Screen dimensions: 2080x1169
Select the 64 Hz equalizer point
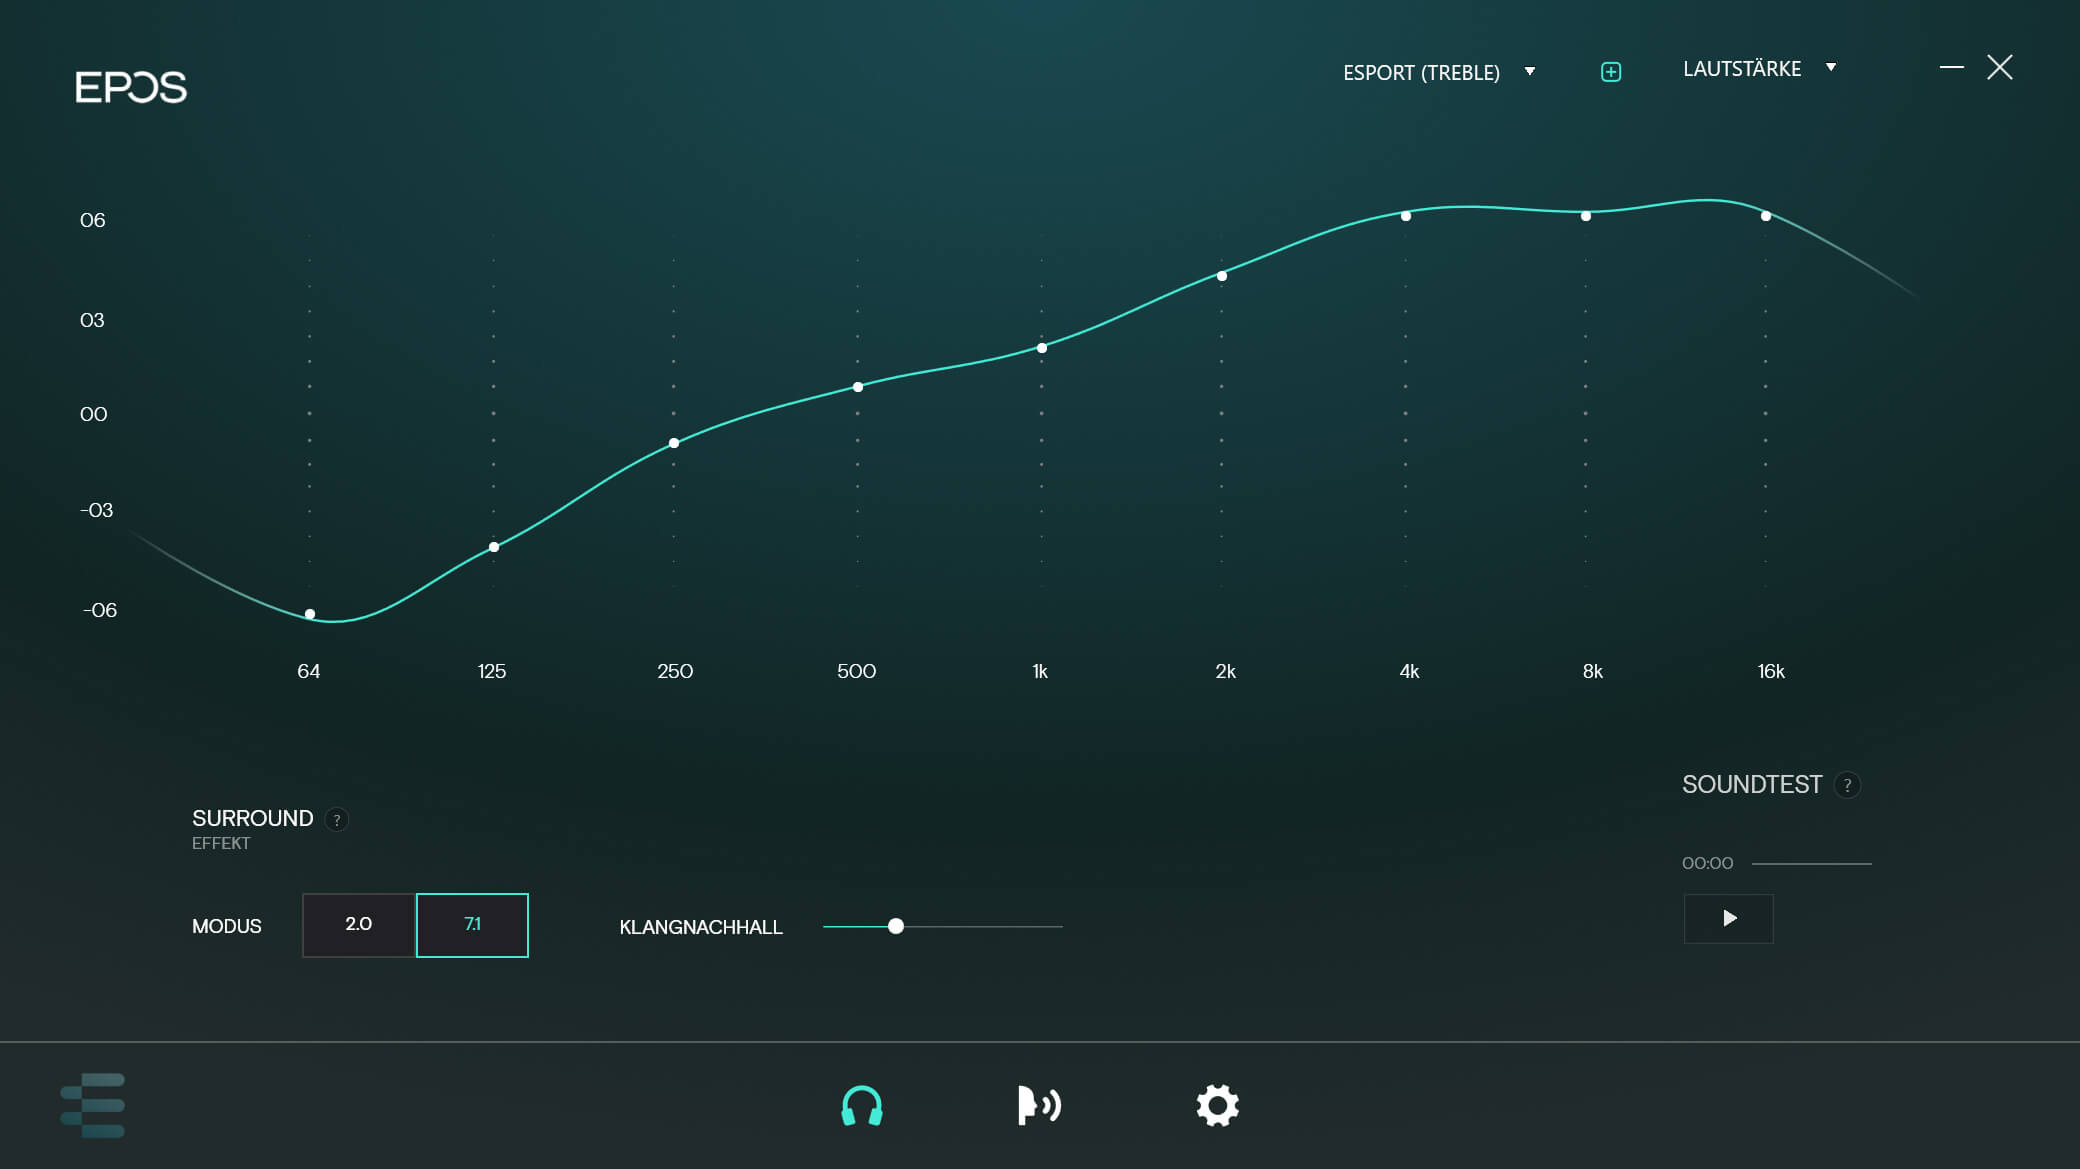pyautogui.click(x=310, y=614)
